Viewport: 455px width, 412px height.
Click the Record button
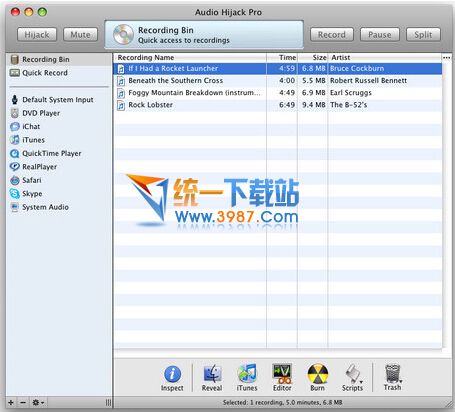tap(332, 34)
